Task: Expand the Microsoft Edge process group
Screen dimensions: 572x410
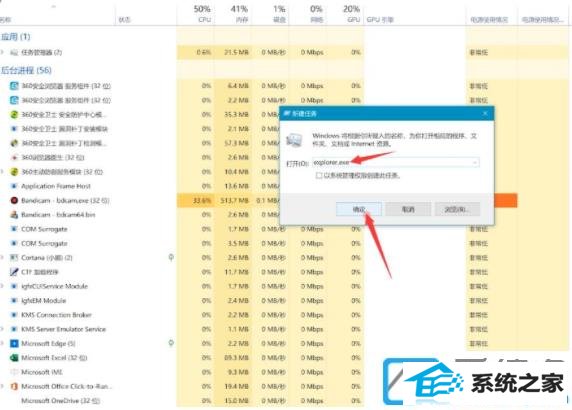Action: (x=2, y=344)
